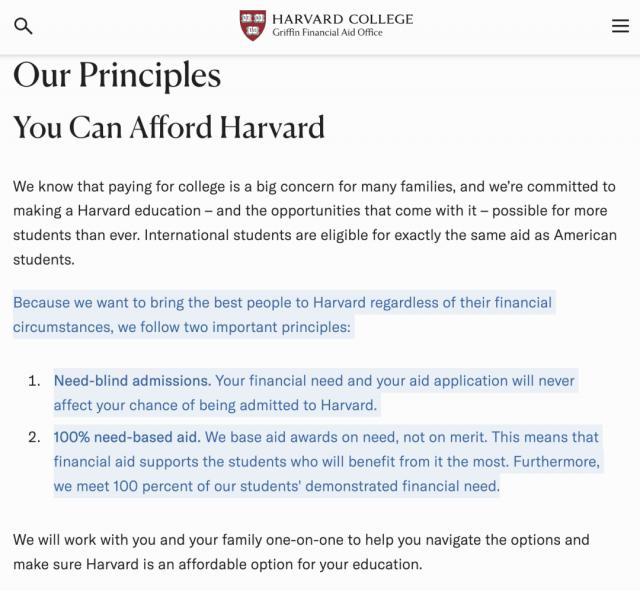Click the bold 100% need-based aid text
The image size is (640, 591).
point(127,437)
